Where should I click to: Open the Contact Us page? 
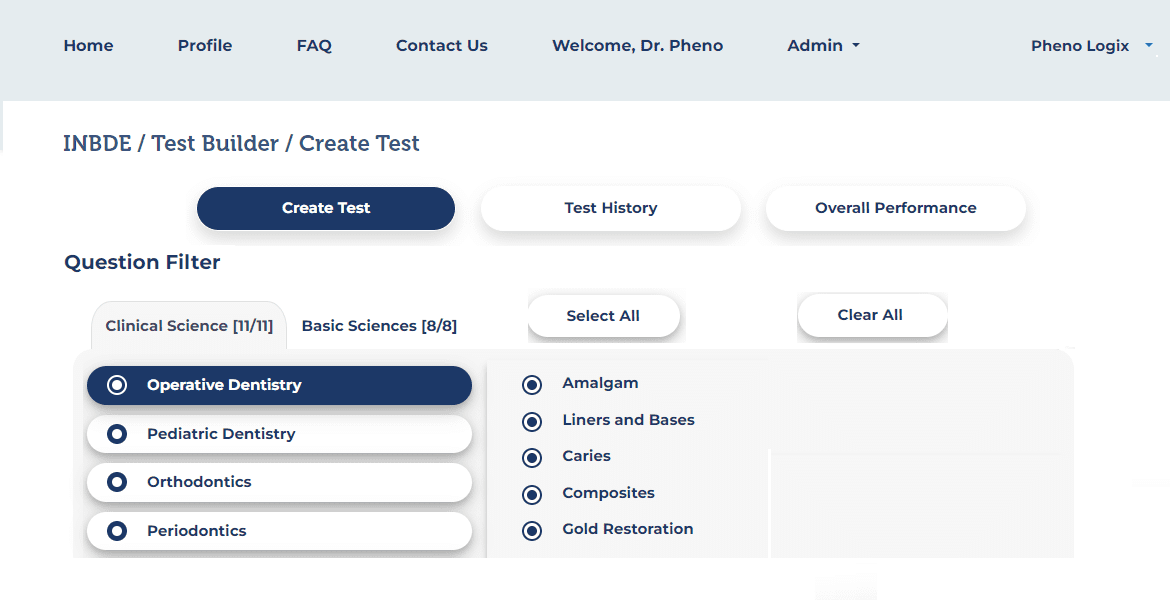pyautogui.click(x=441, y=45)
